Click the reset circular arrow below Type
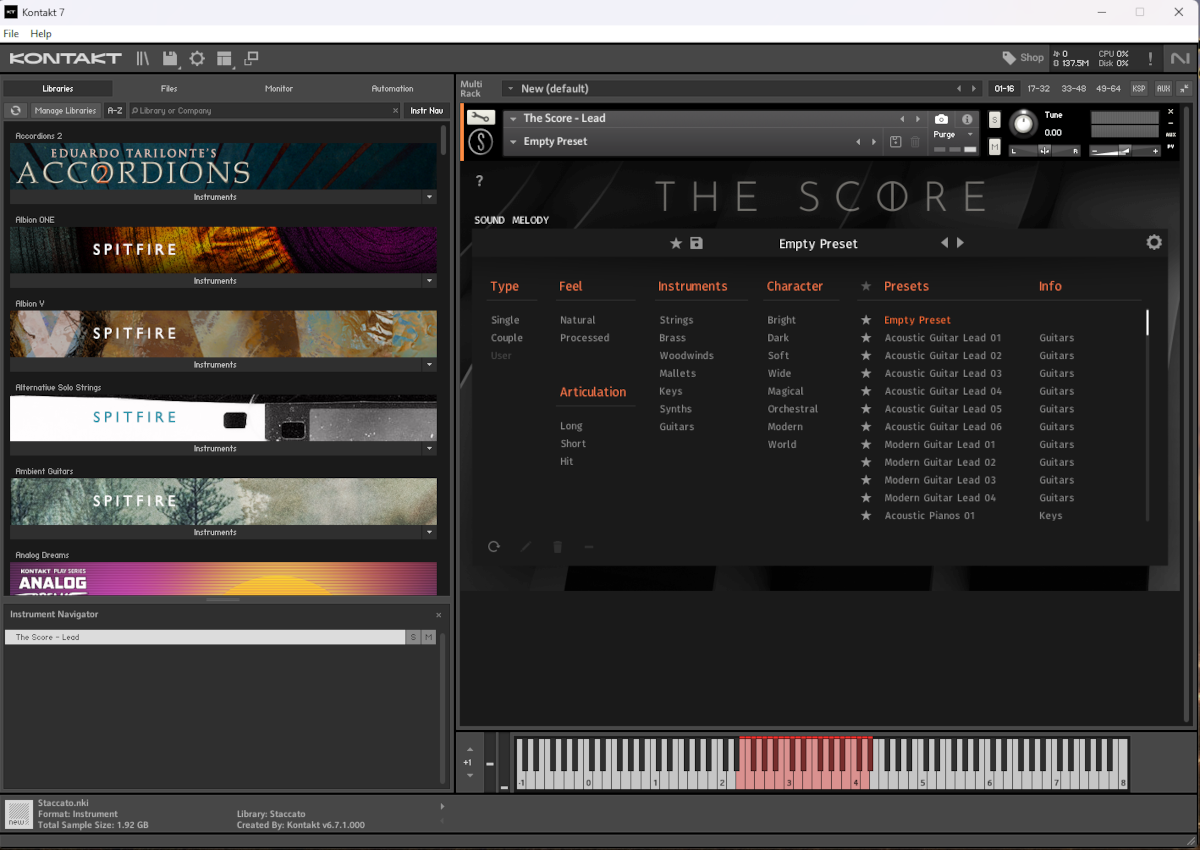This screenshot has height=850, width=1200. (x=494, y=547)
